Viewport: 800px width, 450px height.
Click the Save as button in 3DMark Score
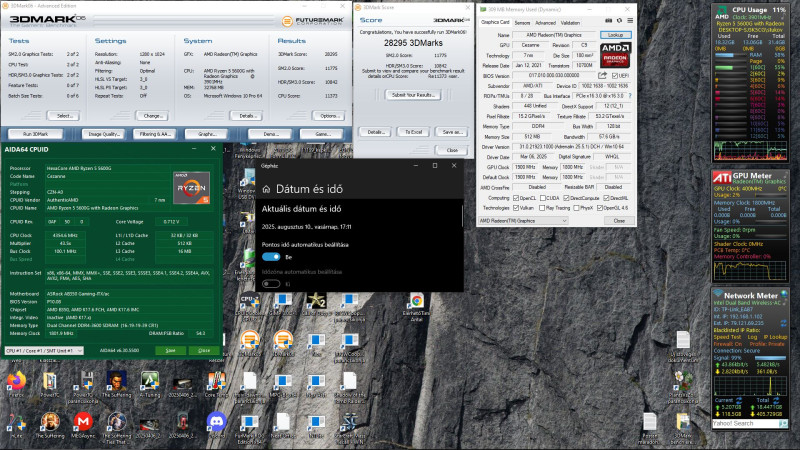(x=452, y=132)
